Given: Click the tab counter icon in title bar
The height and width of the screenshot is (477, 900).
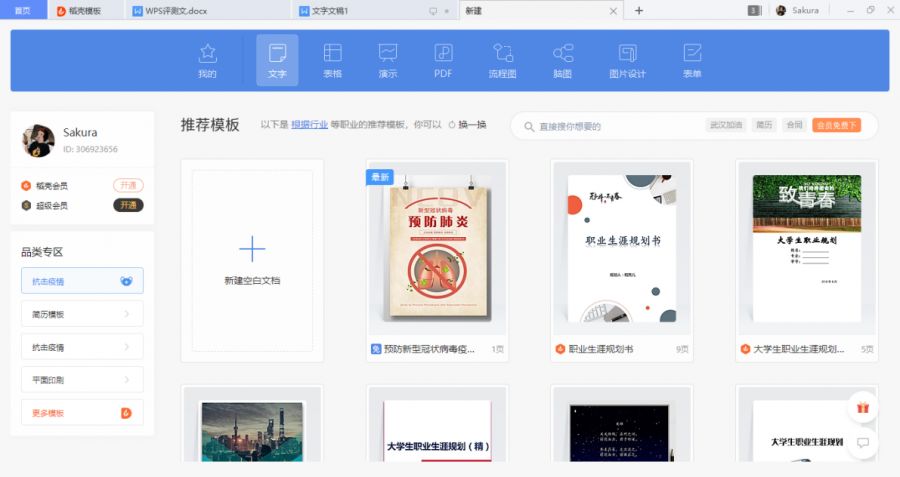Looking at the screenshot, I should pos(754,10).
